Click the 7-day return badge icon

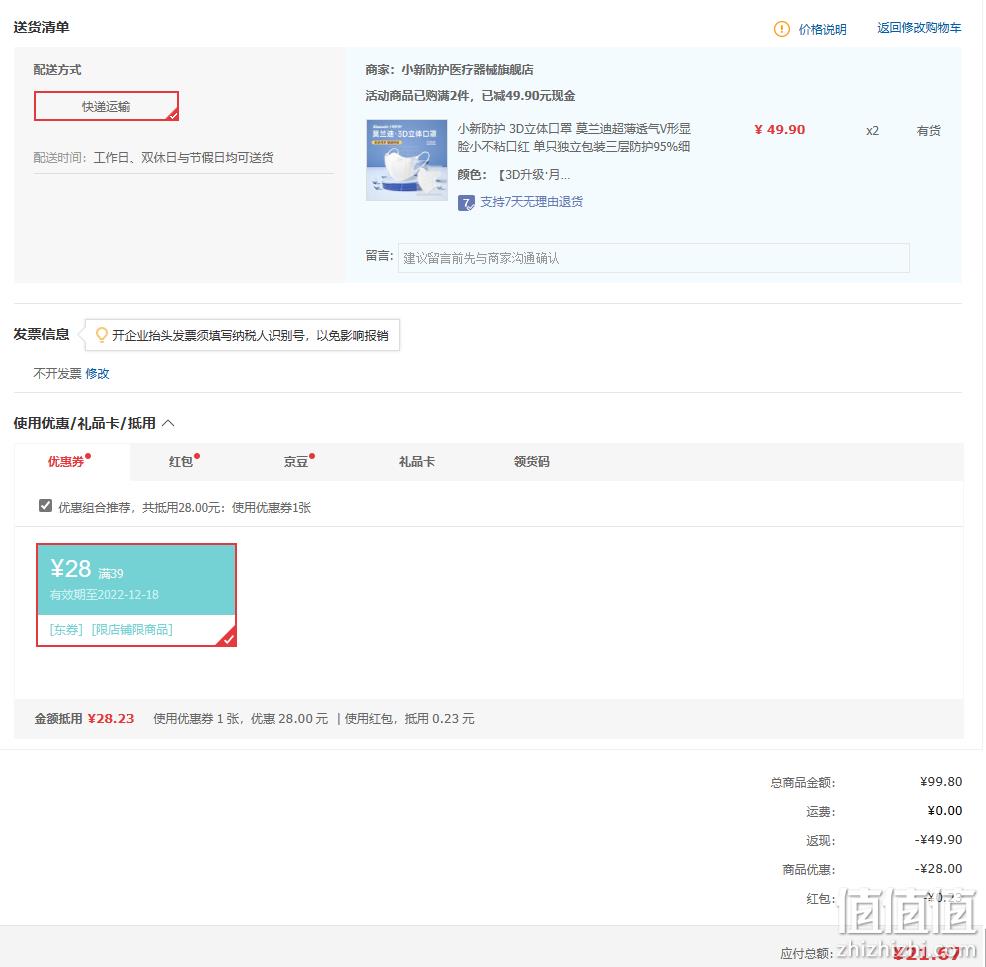coord(466,203)
